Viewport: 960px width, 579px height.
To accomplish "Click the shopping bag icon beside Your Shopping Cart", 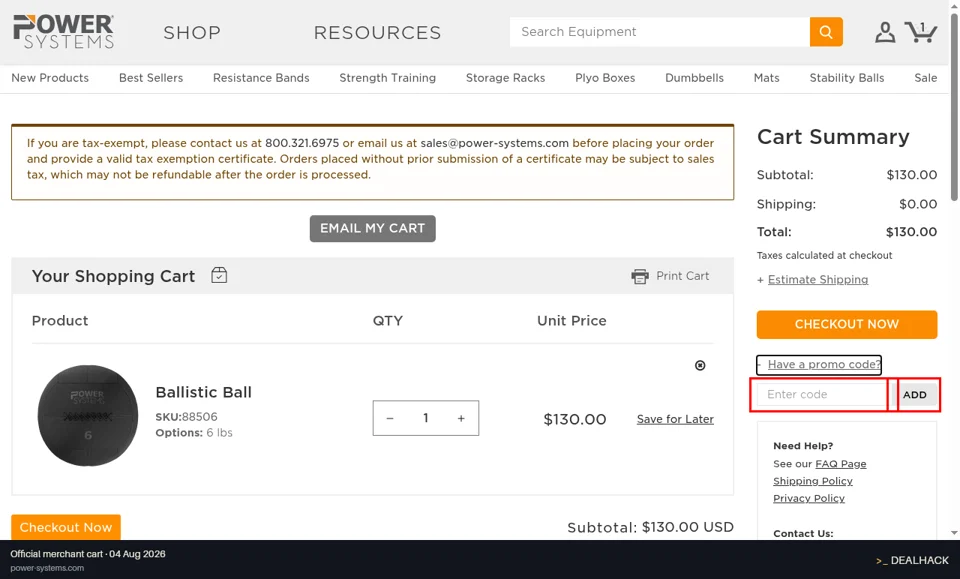I will click(219, 275).
